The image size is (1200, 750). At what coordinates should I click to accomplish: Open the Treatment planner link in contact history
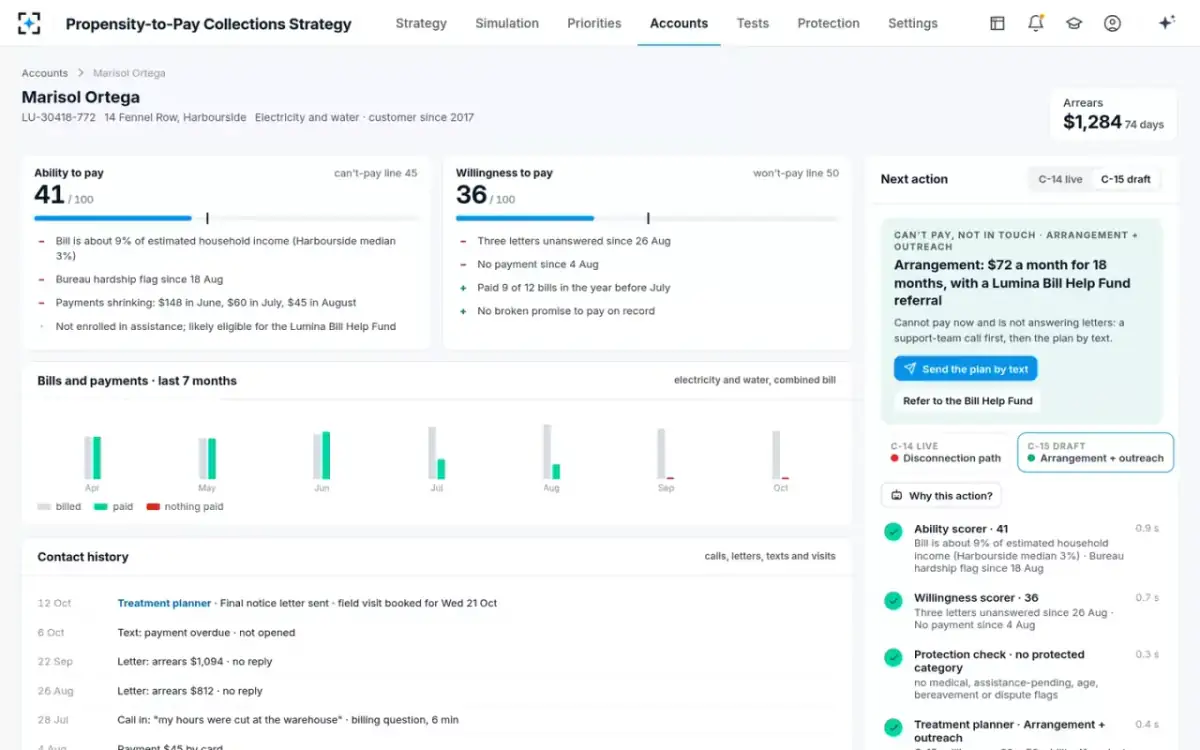pyautogui.click(x=164, y=603)
